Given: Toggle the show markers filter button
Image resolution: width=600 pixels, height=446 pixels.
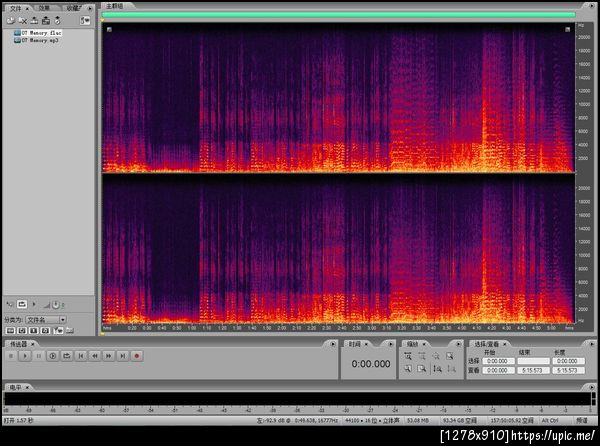Looking at the screenshot, I should point(58,330).
